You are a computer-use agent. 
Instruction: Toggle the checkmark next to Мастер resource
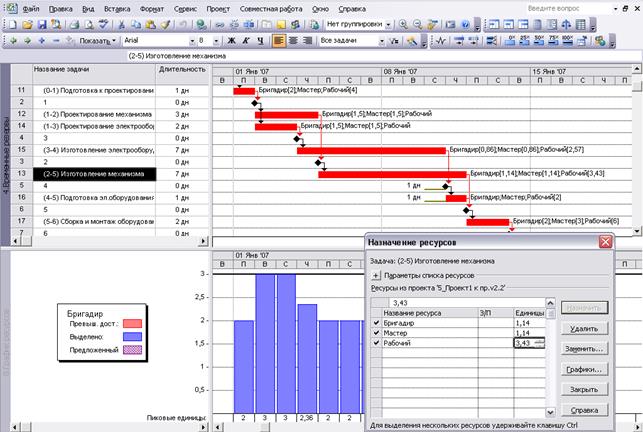coord(376,333)
